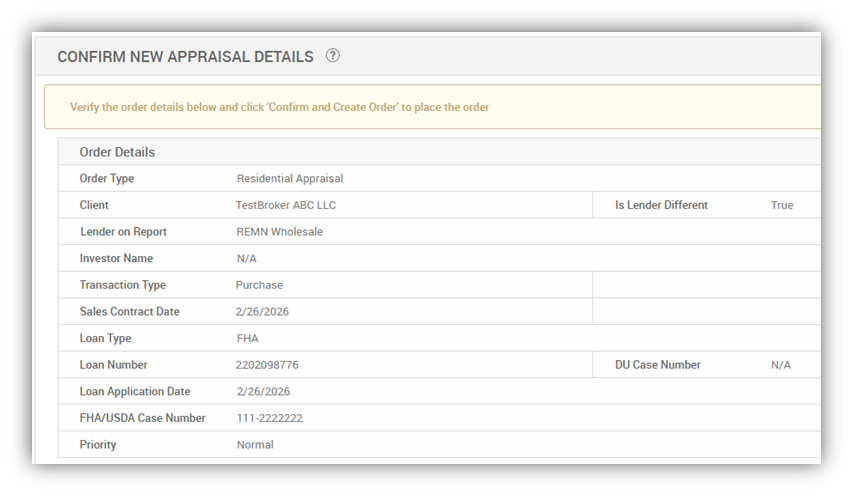Click the Investor Name label
Screen dimensions: 853x496
tap(116, 258)
